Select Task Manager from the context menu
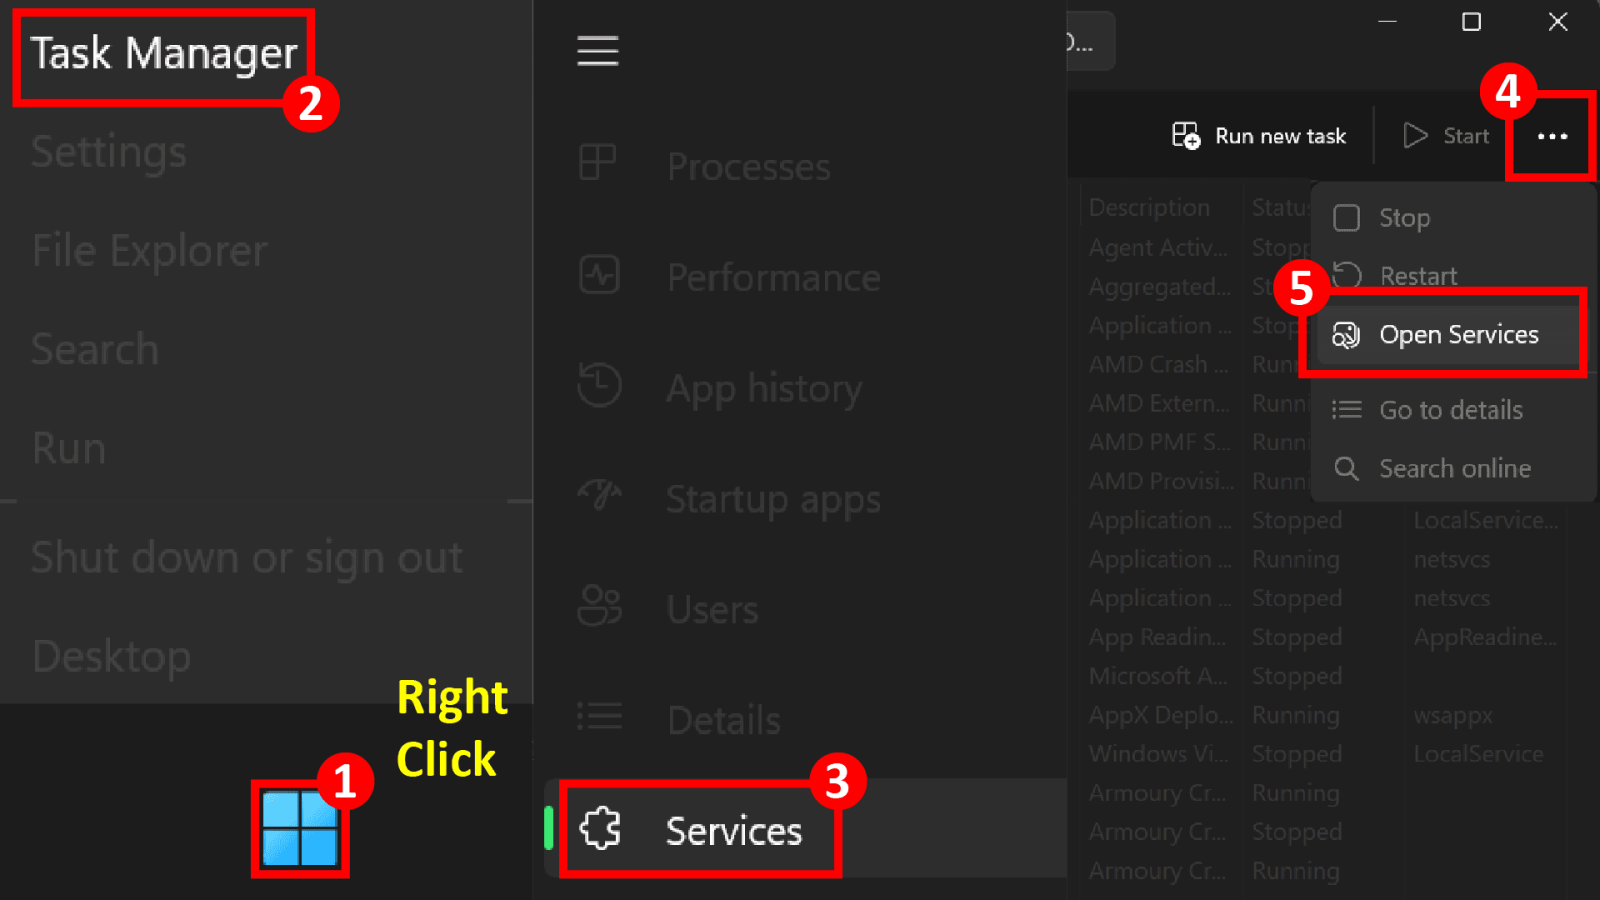This screenshot has width=1600, height=900. coord(164,54)
